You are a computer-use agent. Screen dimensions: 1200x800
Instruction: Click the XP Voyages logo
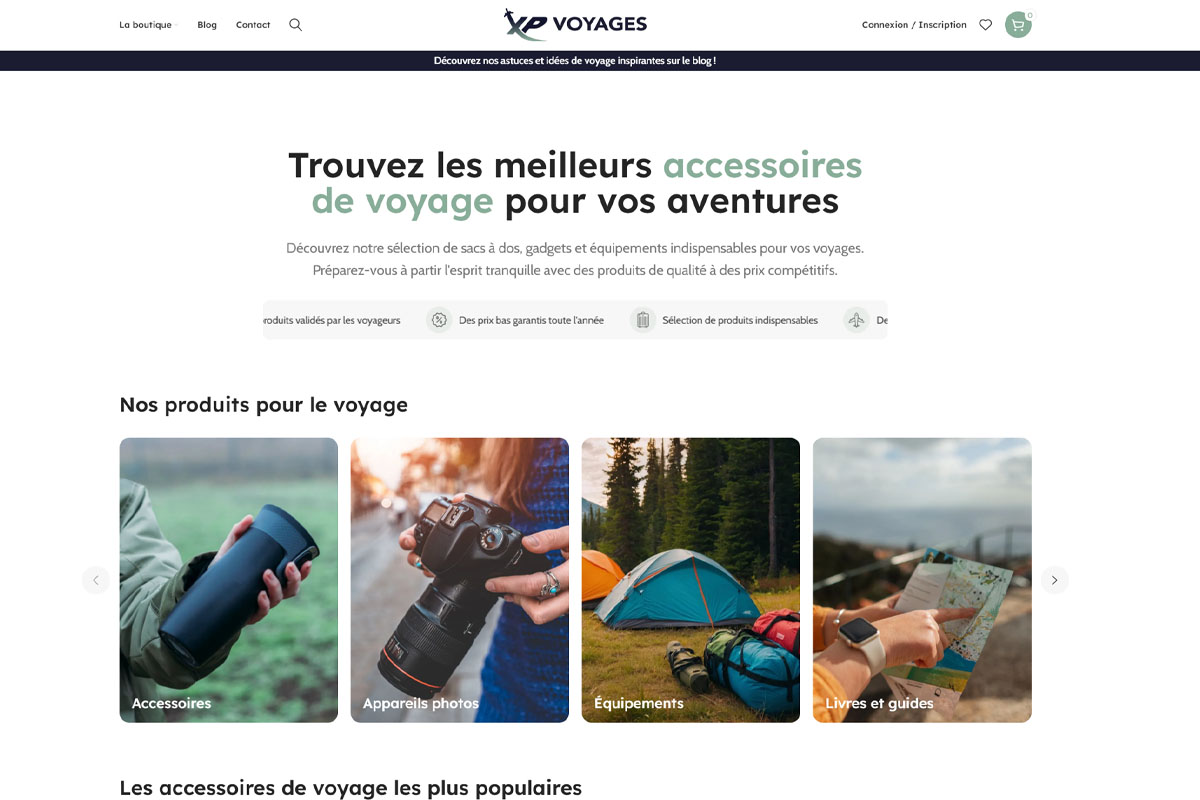pos(575,24)
